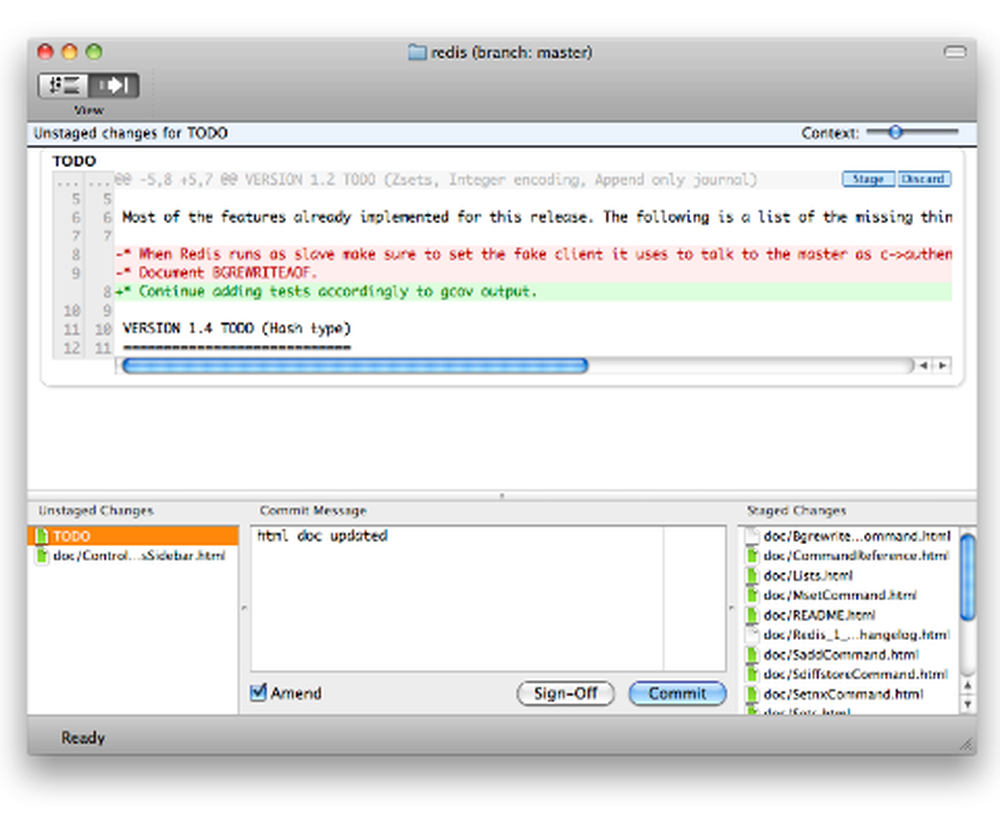The width and height of the screenshot is (1000, 814).
Task: Click icon beside doc/SdiffstoreCommand.html
Action: click(x=753, y=674)
